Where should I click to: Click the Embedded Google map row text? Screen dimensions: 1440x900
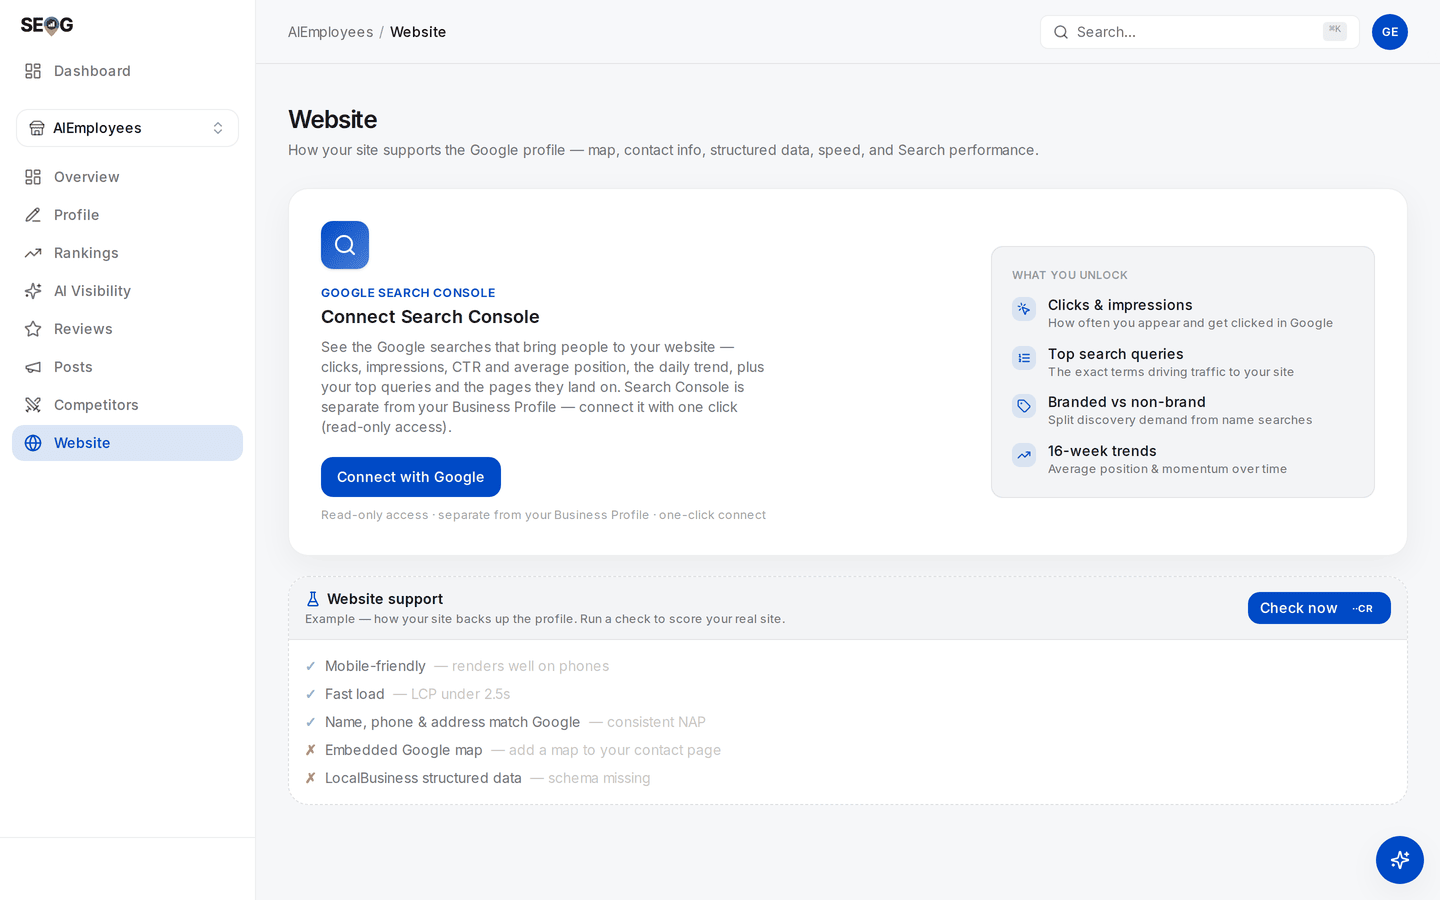(404, 750)
